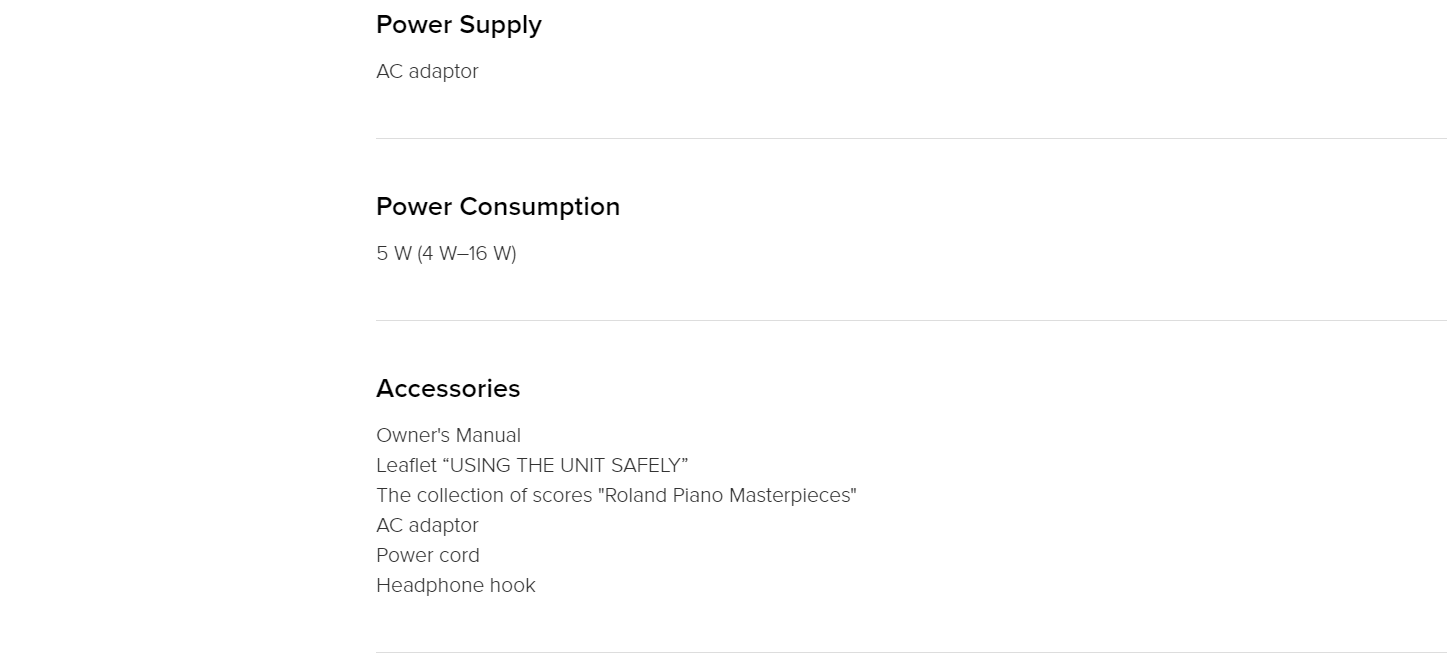
Task: Select the collection of scores line
Action: coord(616,495)
